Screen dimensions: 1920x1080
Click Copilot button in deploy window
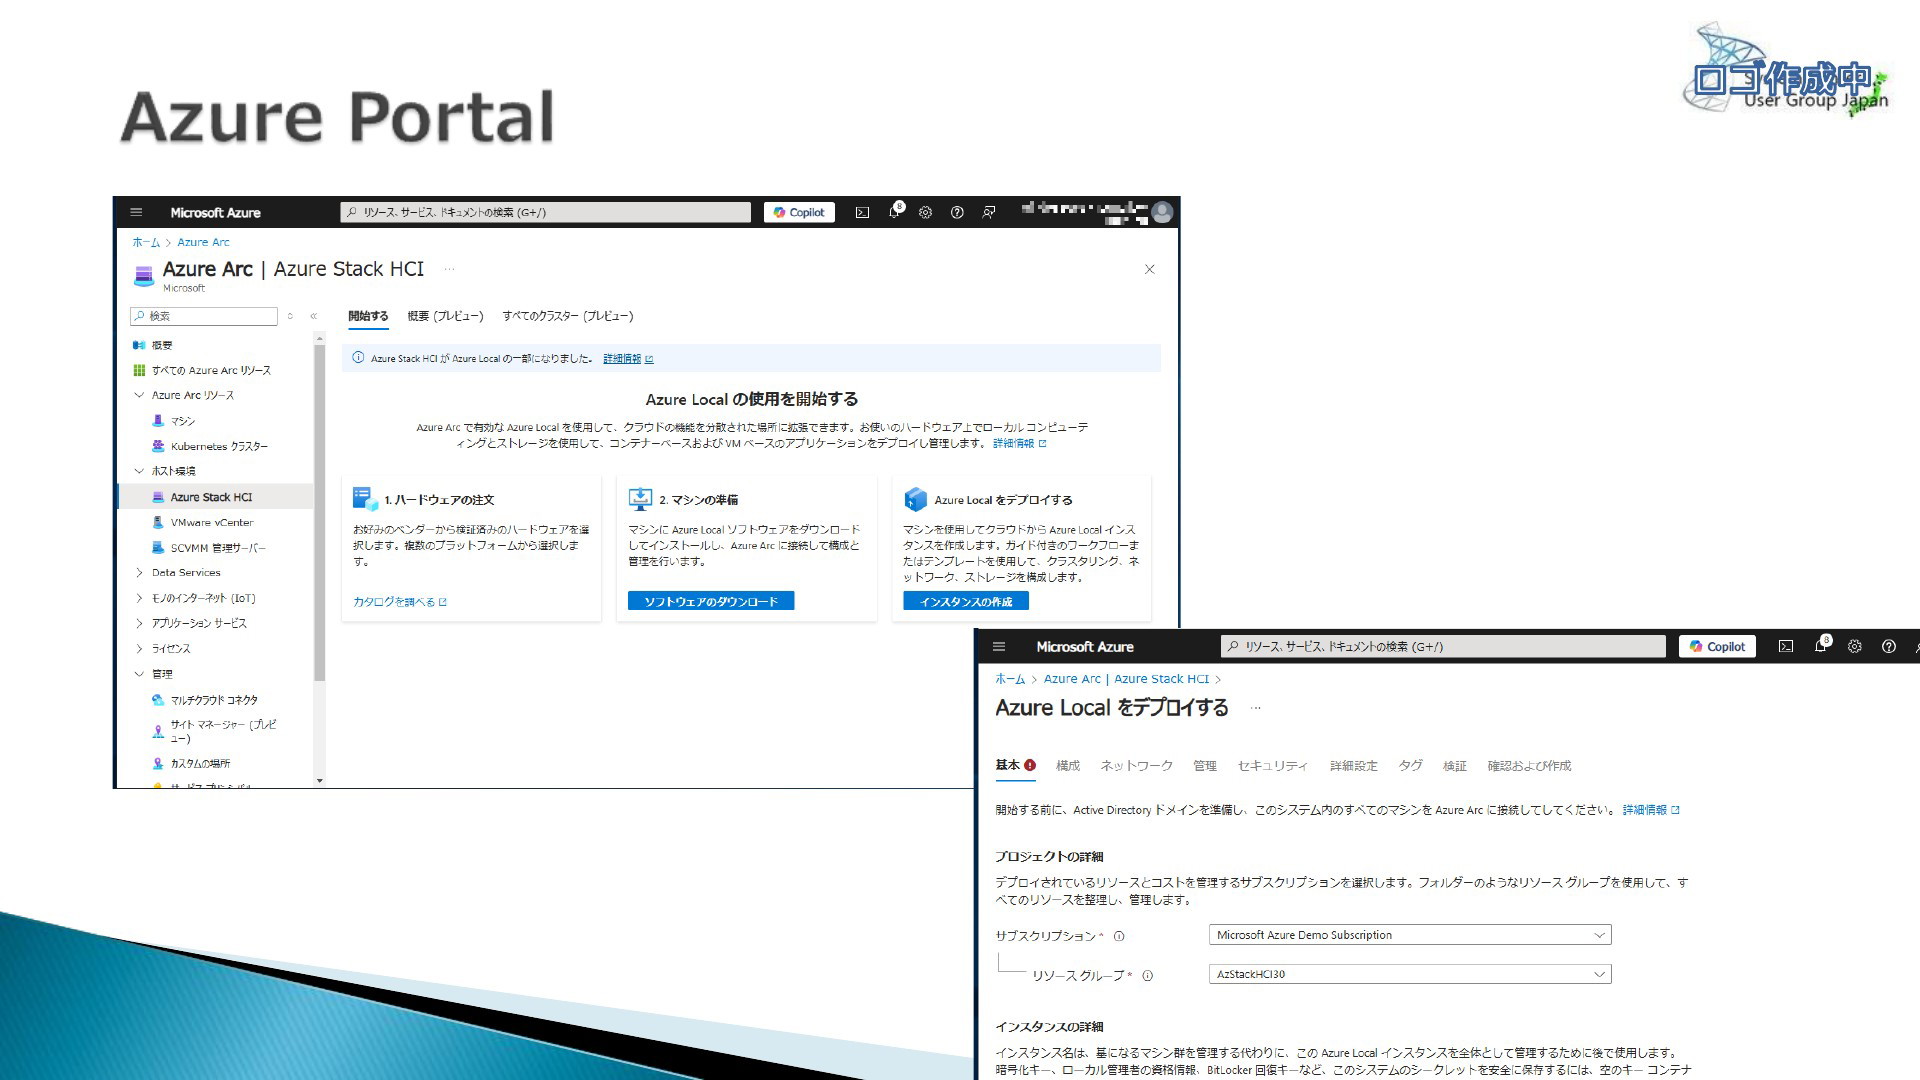point(1717,647)
